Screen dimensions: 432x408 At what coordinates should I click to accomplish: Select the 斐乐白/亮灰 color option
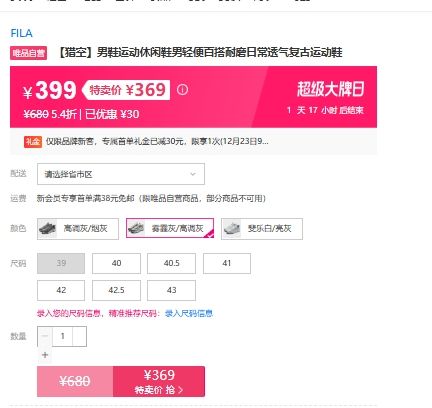click(262, 229)
